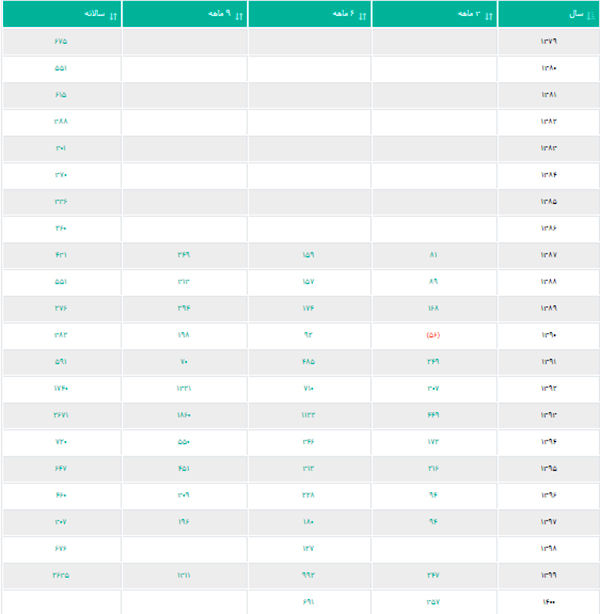
Task: Select year cell ۱۳۹۶
Action: 549,495
